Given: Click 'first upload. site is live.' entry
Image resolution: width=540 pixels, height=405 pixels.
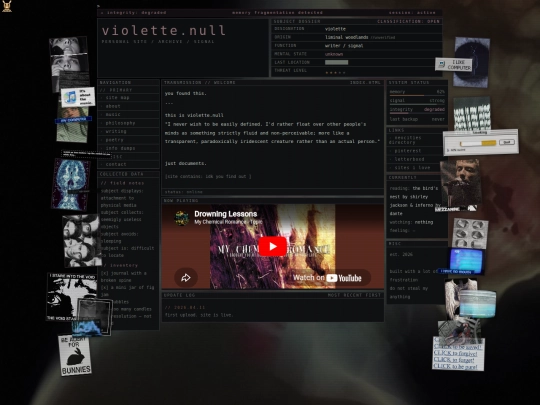Looking at the screenshot, I should (199, 315).
